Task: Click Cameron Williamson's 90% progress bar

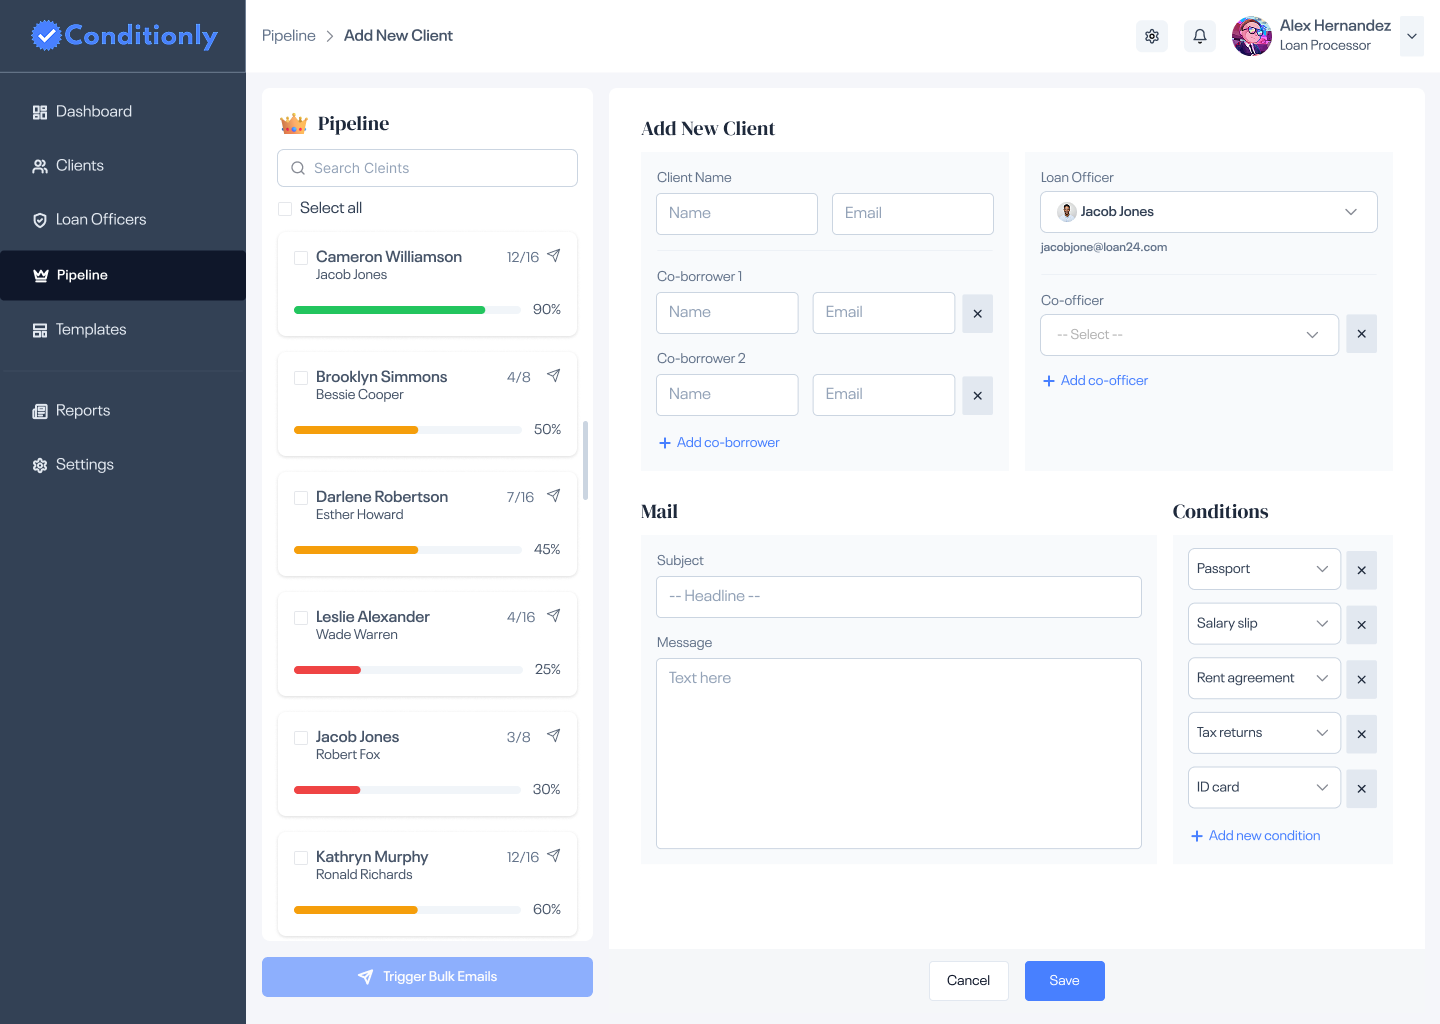Action: [x=407, y=310]
